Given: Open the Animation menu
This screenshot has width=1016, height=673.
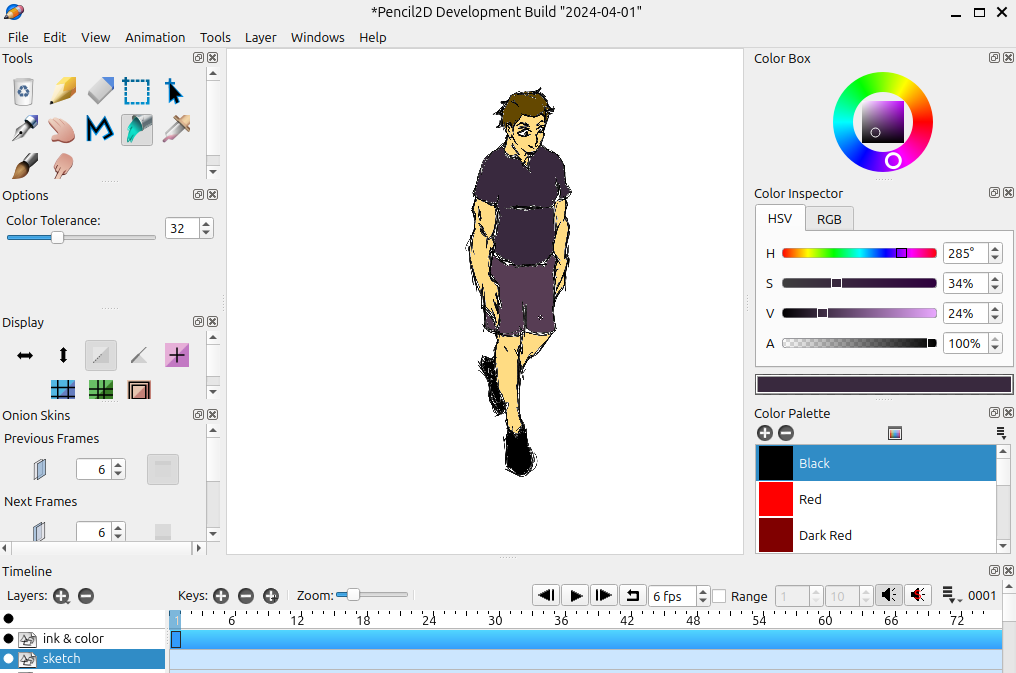Looking at the screenshot, I should point(155,38).
